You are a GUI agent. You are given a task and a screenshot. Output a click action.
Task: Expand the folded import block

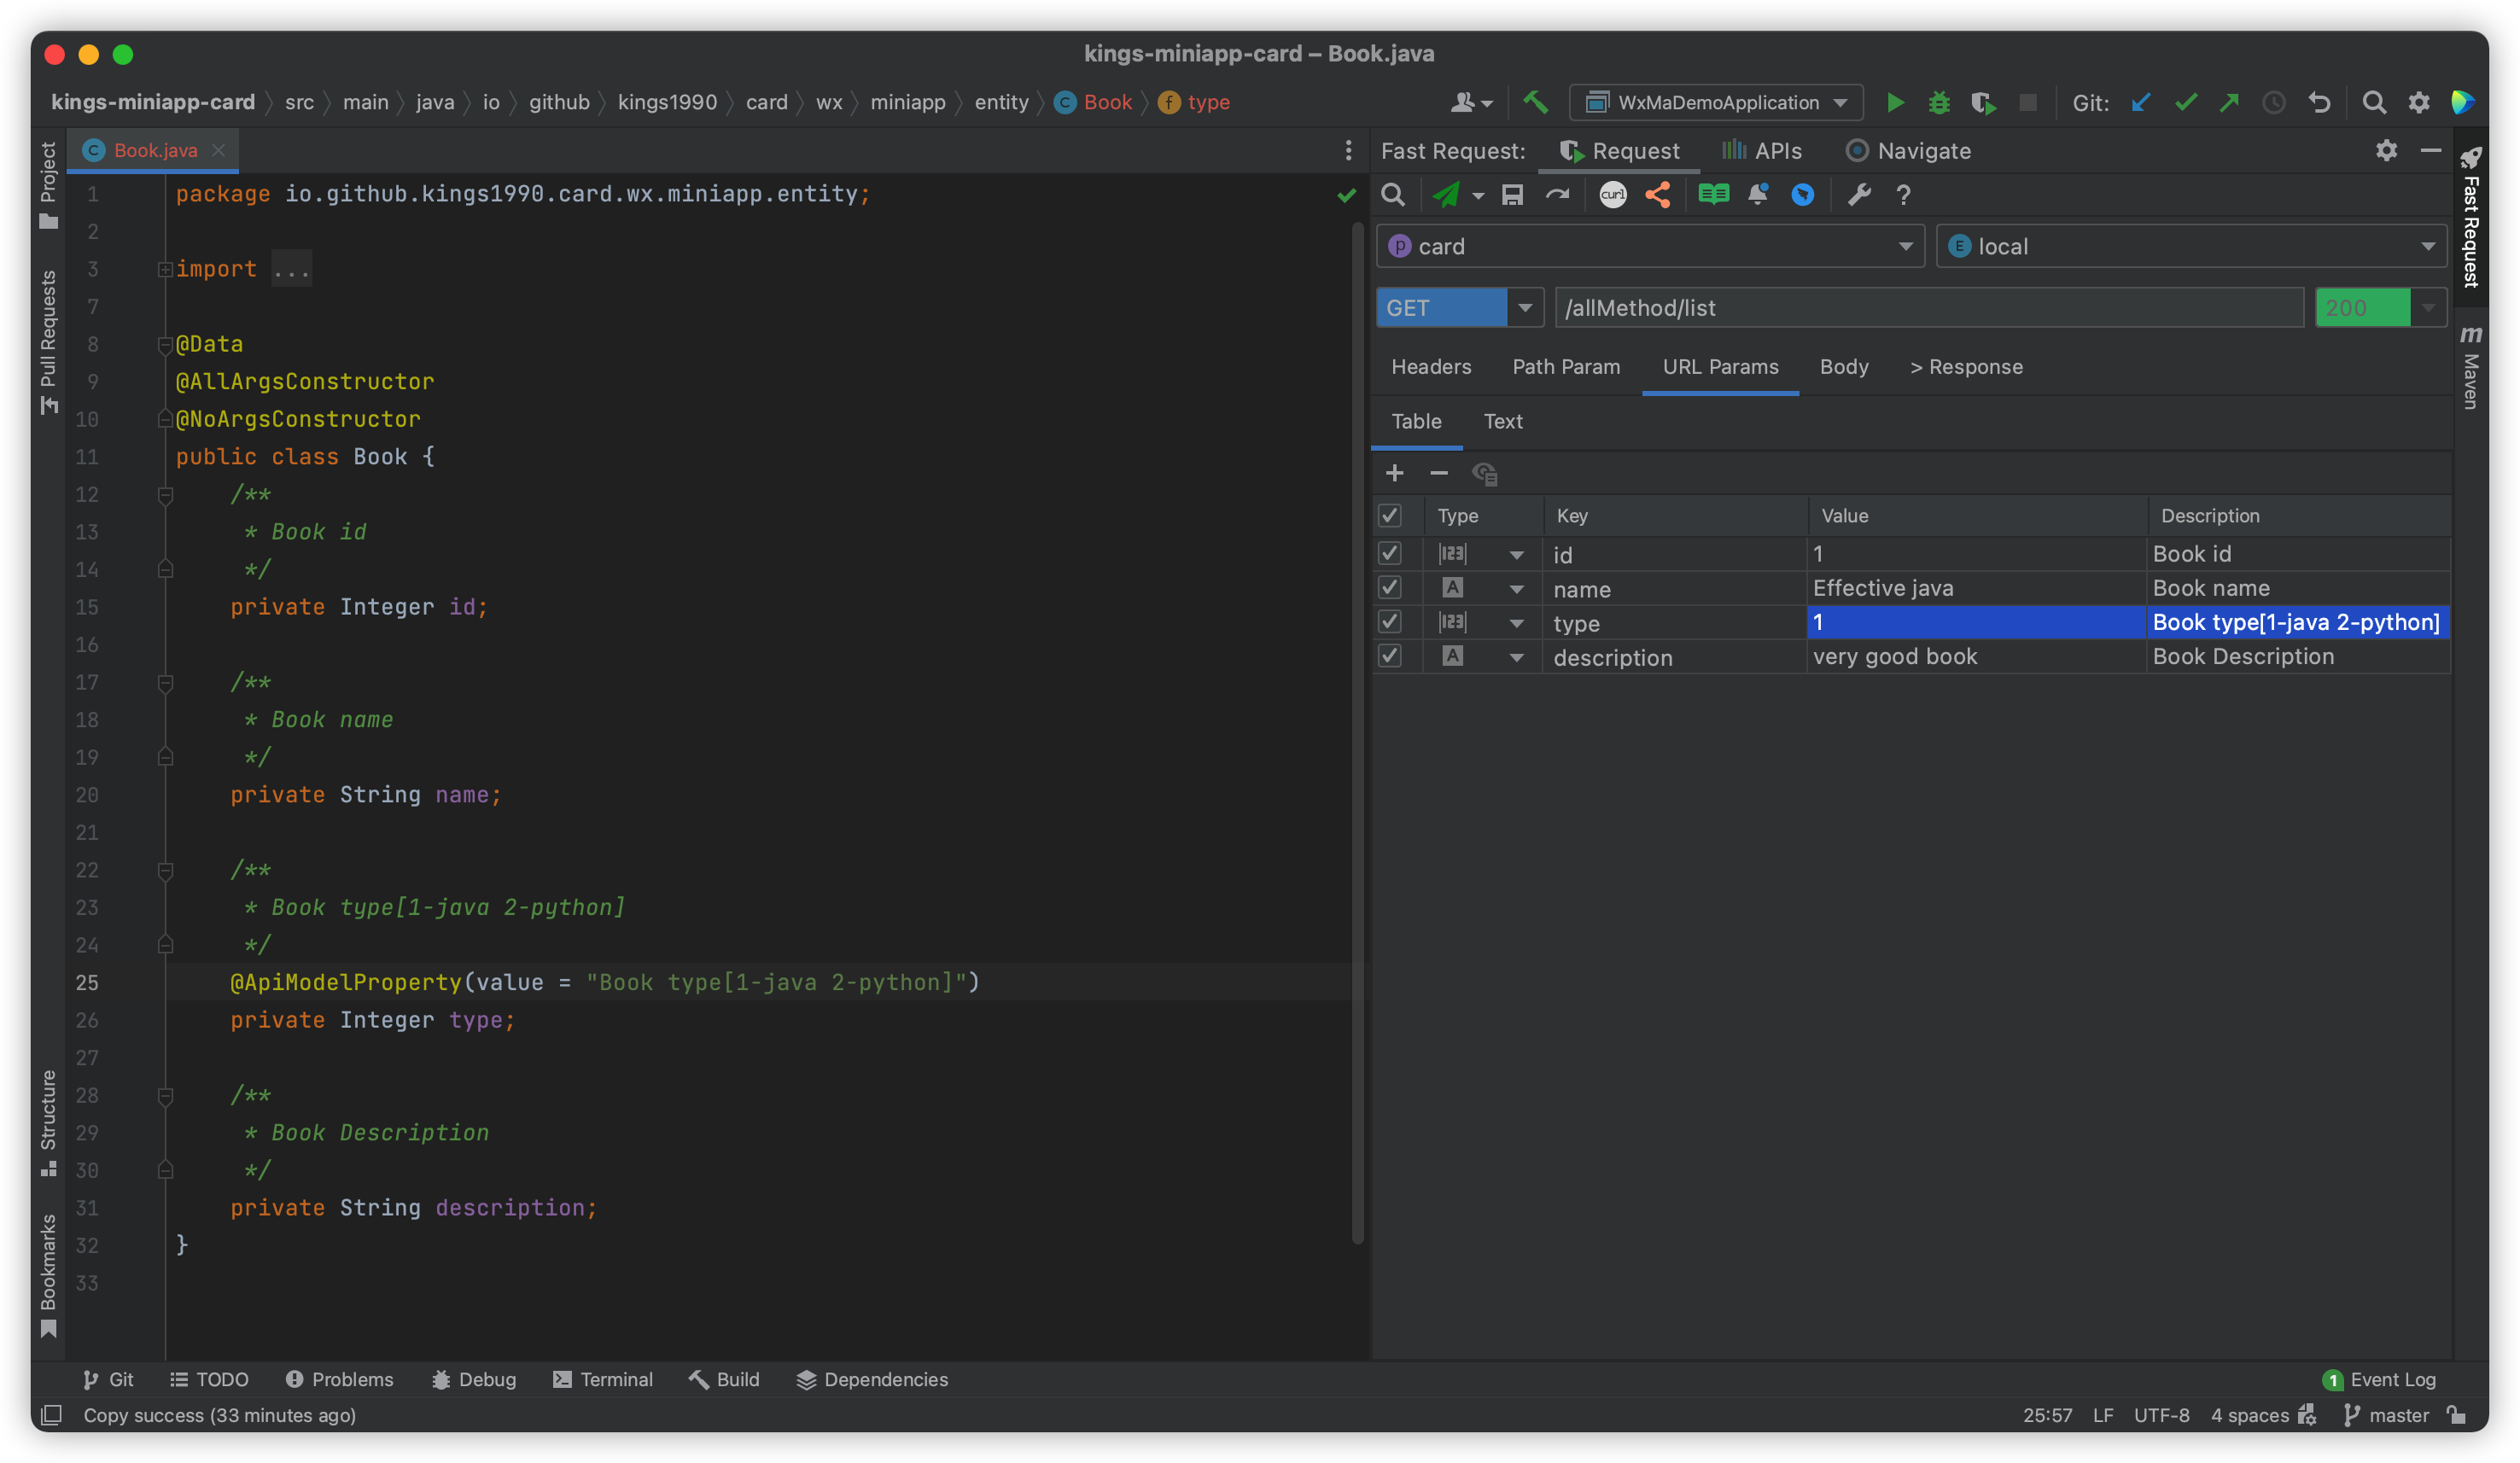[165, 269]
